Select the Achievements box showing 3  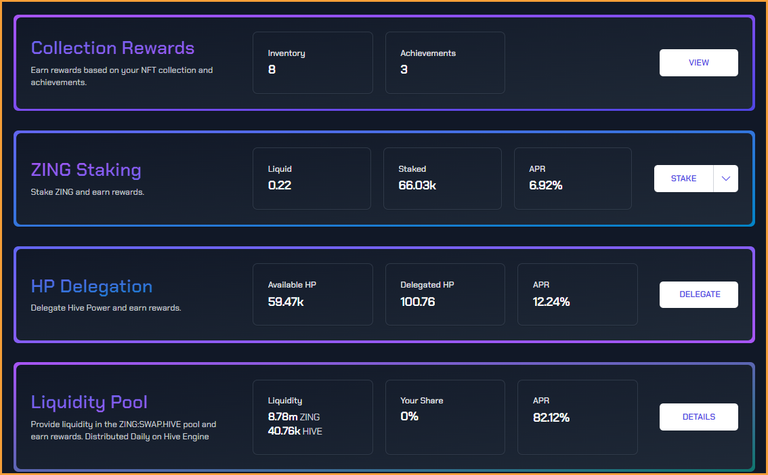[445, 63]
